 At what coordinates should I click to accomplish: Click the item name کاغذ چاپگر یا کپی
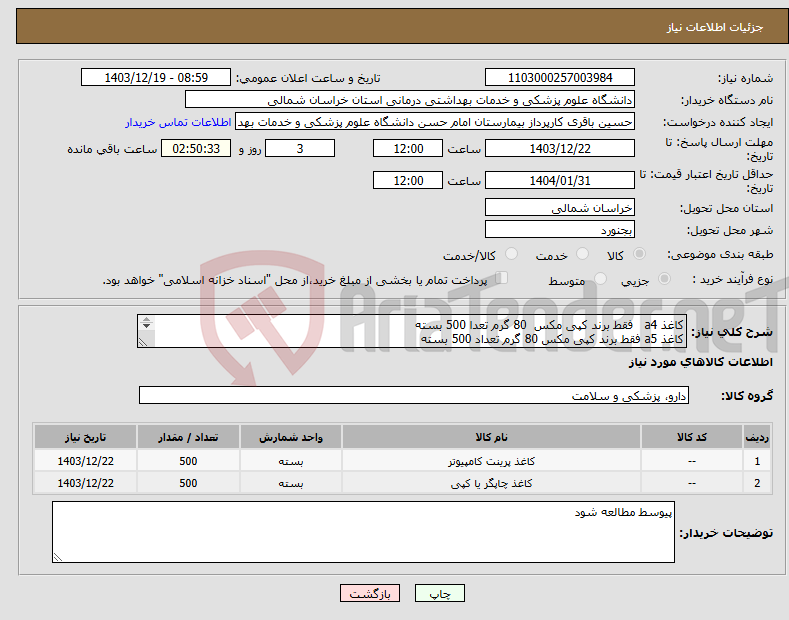[x=491, y=484]
